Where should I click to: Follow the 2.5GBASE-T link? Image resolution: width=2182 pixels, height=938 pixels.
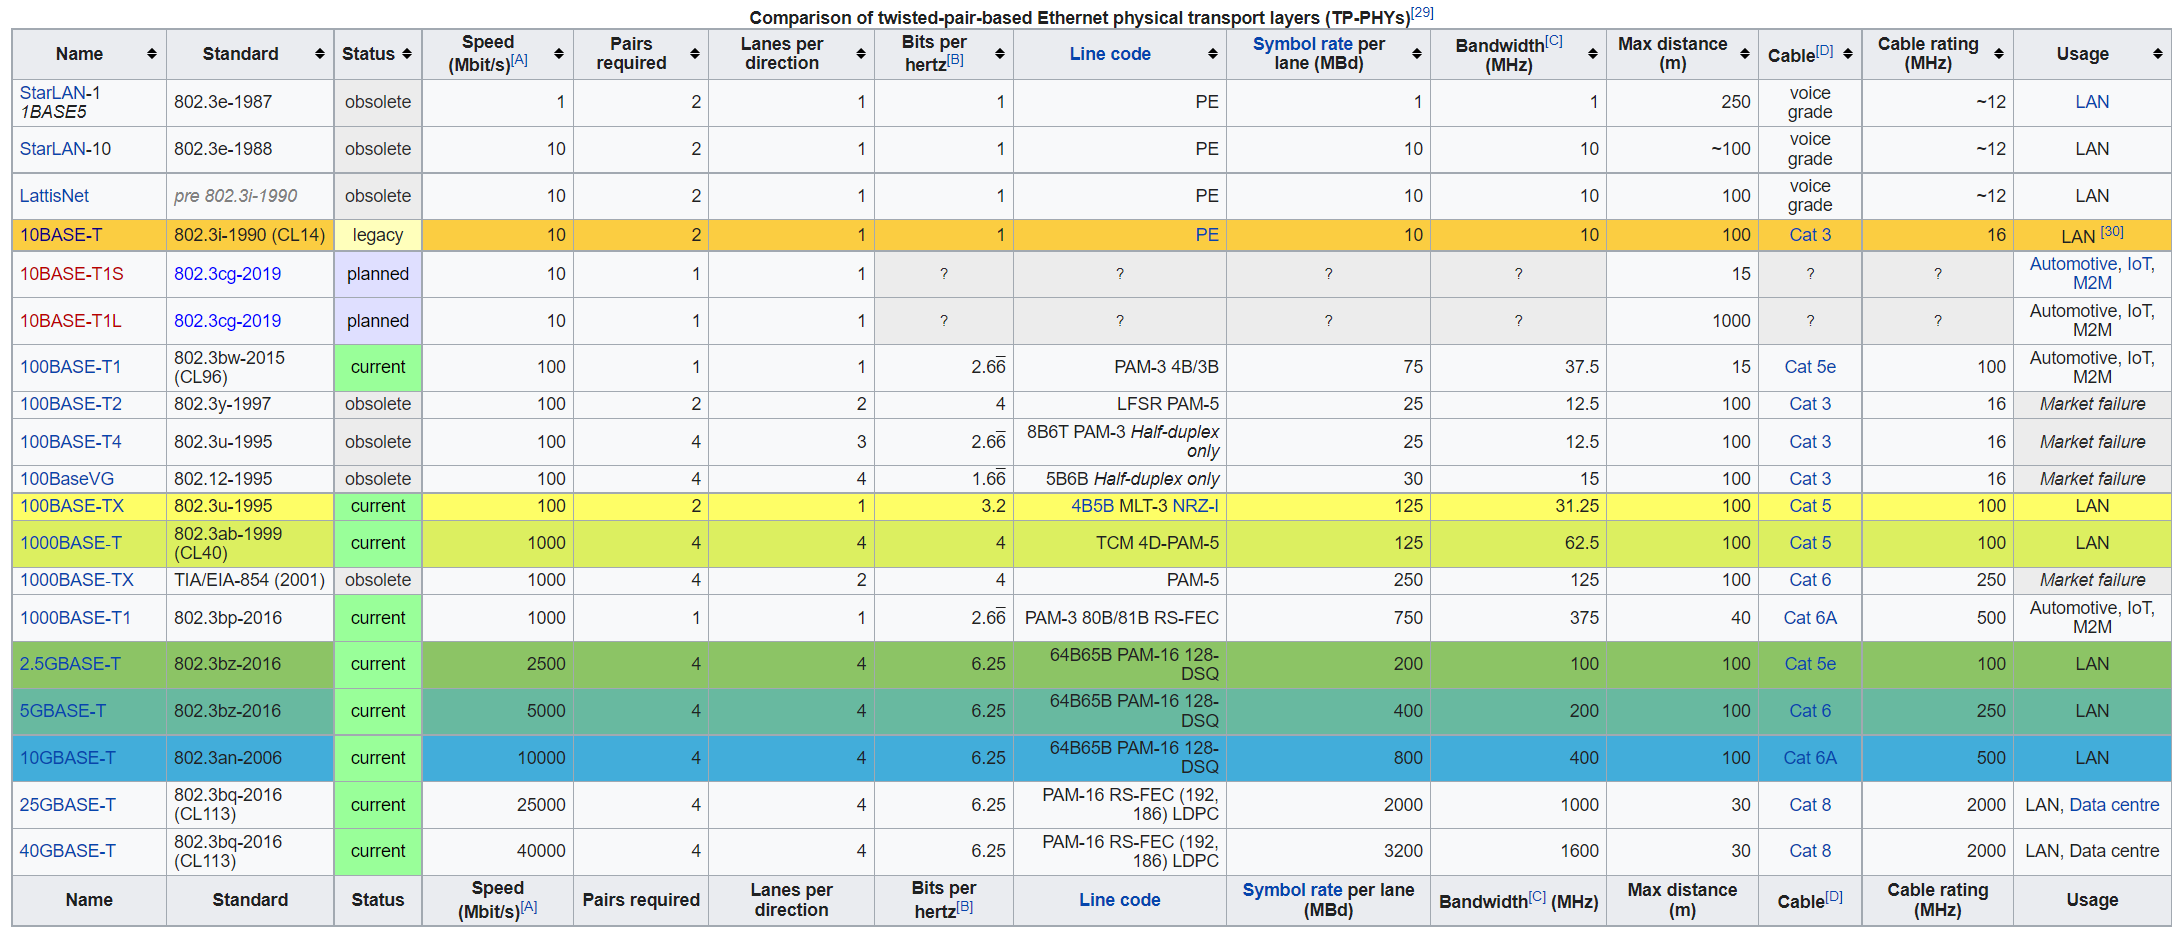click(x=70, y=664)
